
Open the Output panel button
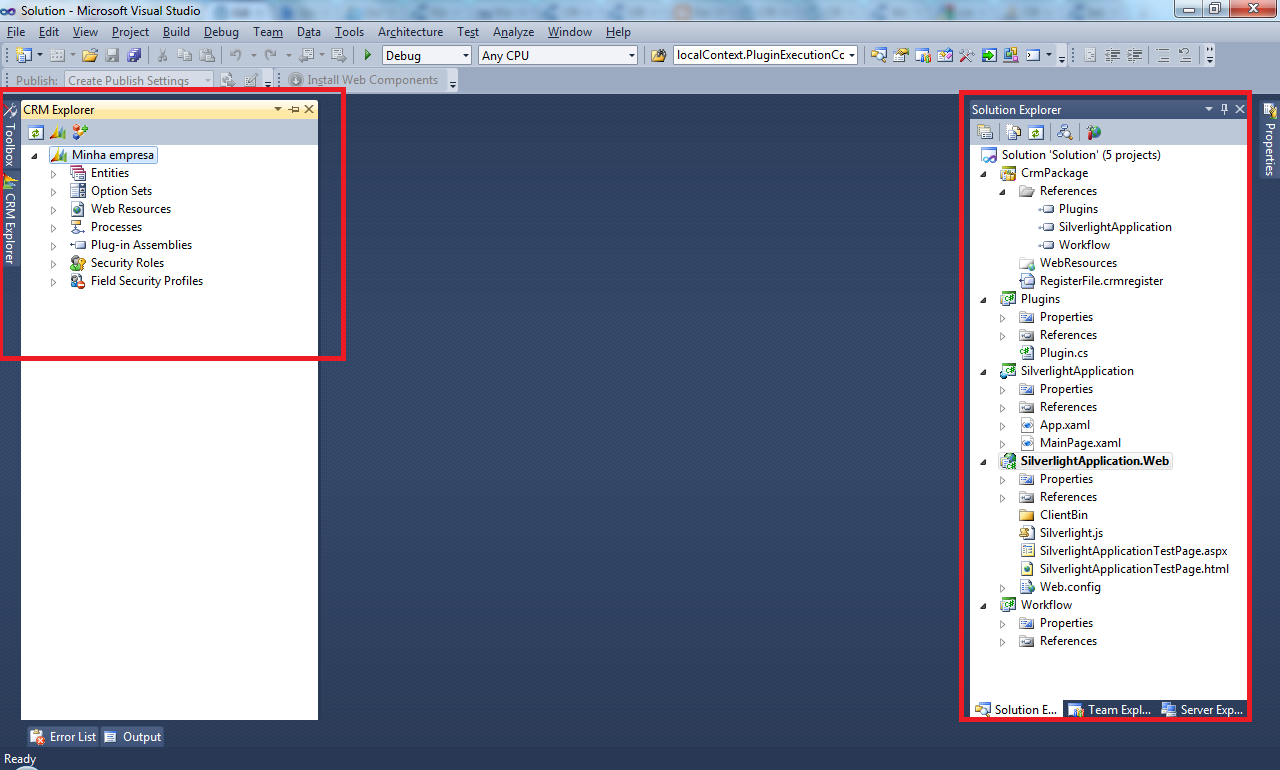click(x=132, y=737)
